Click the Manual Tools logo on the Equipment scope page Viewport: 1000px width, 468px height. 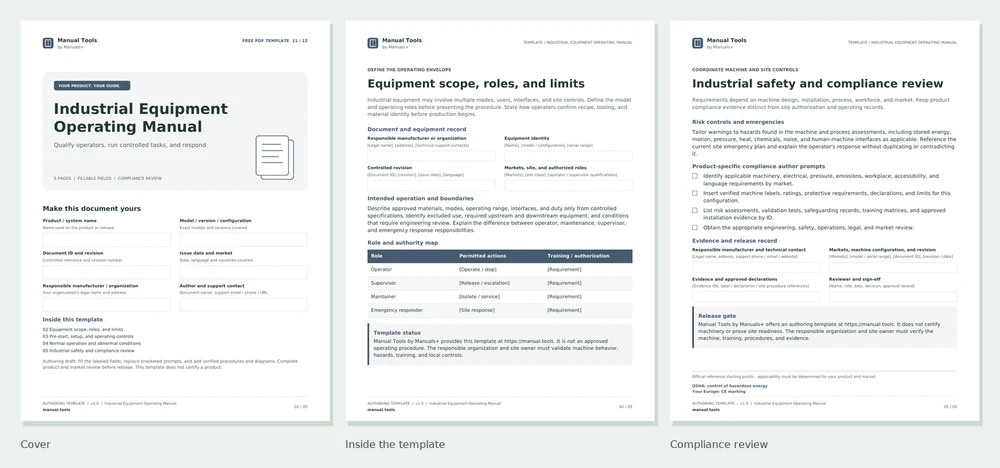pos(372,43)
